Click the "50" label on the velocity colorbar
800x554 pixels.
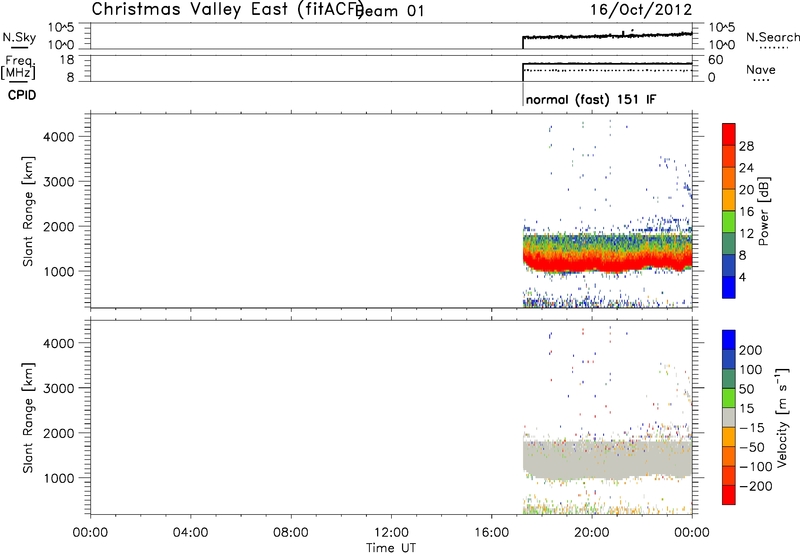point(746,389)
